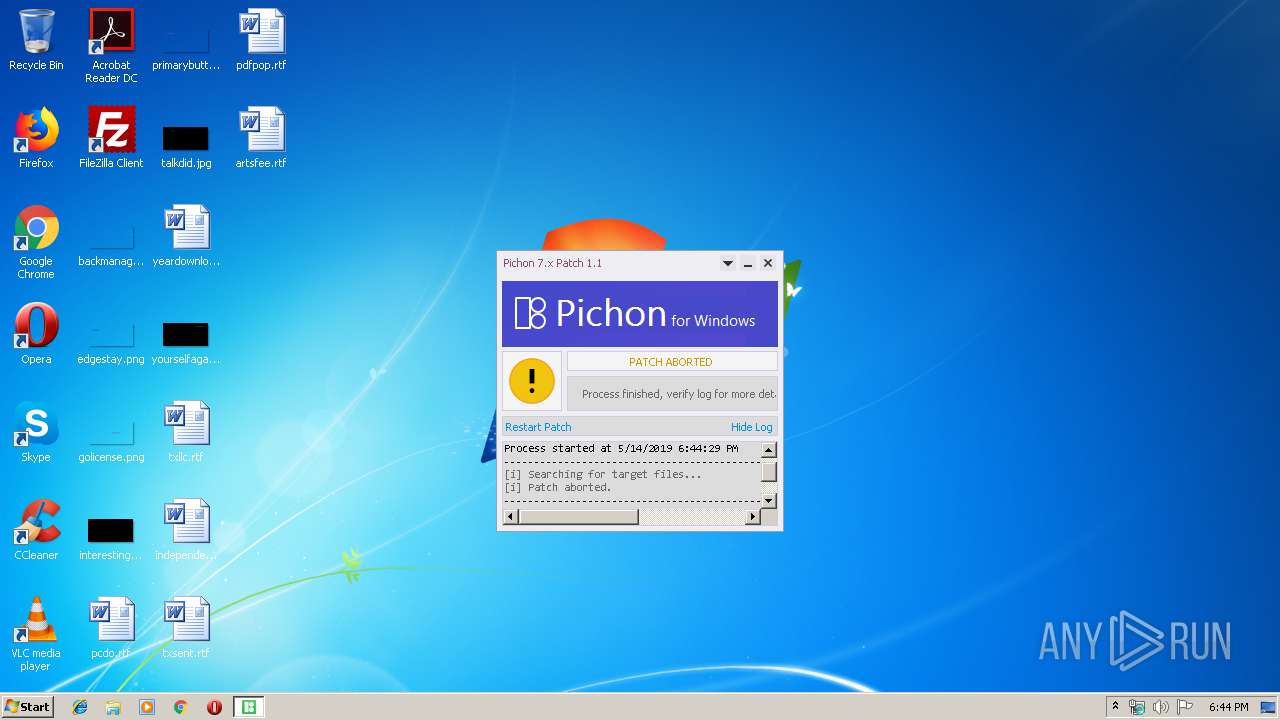Launch Acrobat Reader DC shortcut
1280x720 pixels.
pyautogui.click(x=111, y=45)
